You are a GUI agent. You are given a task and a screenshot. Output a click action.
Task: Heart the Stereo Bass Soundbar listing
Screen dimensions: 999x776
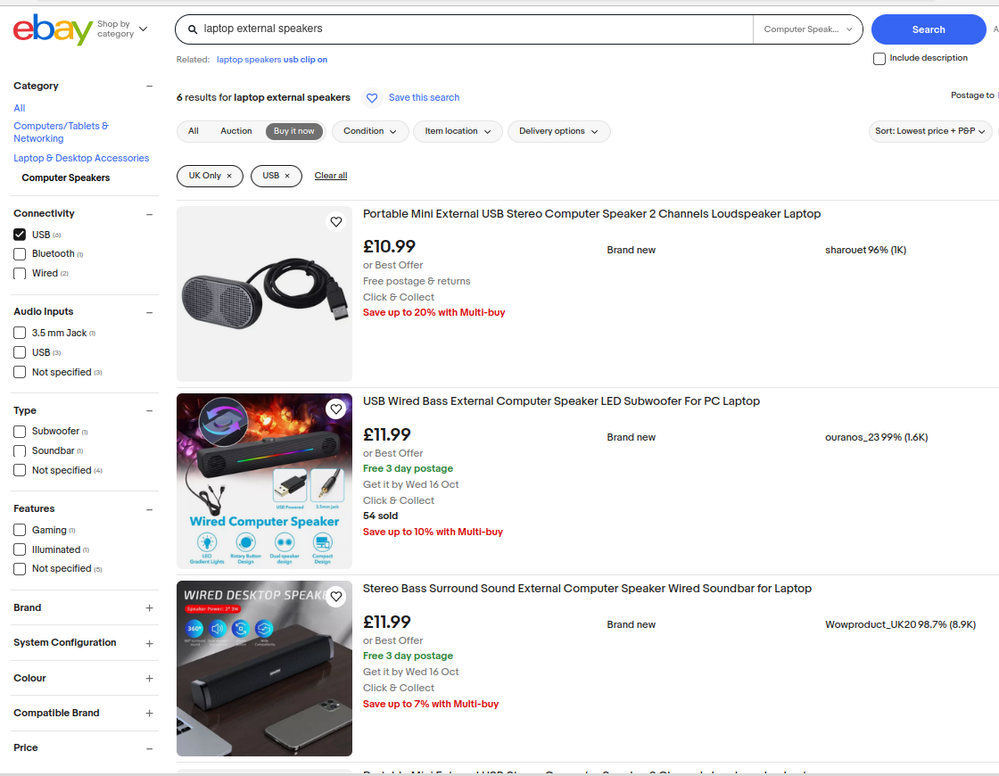tap(336, 596)
